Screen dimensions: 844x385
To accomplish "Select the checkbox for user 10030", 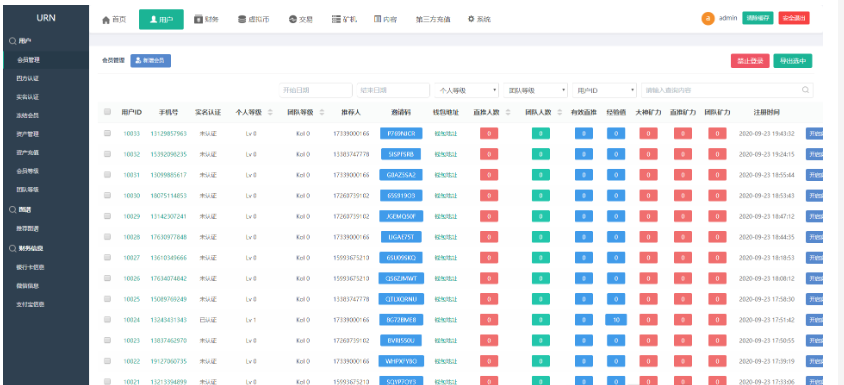I will [x=107, y=195].
